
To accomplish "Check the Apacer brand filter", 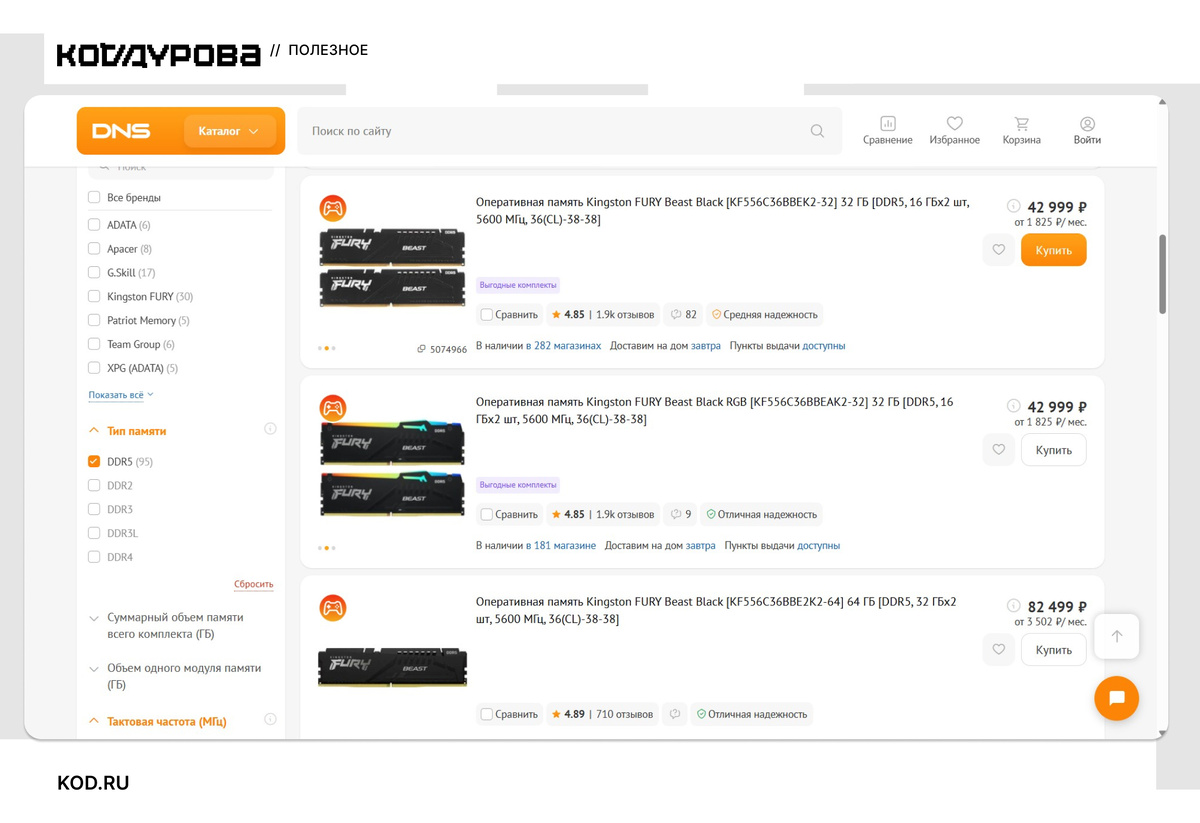I will pos(94,249).
